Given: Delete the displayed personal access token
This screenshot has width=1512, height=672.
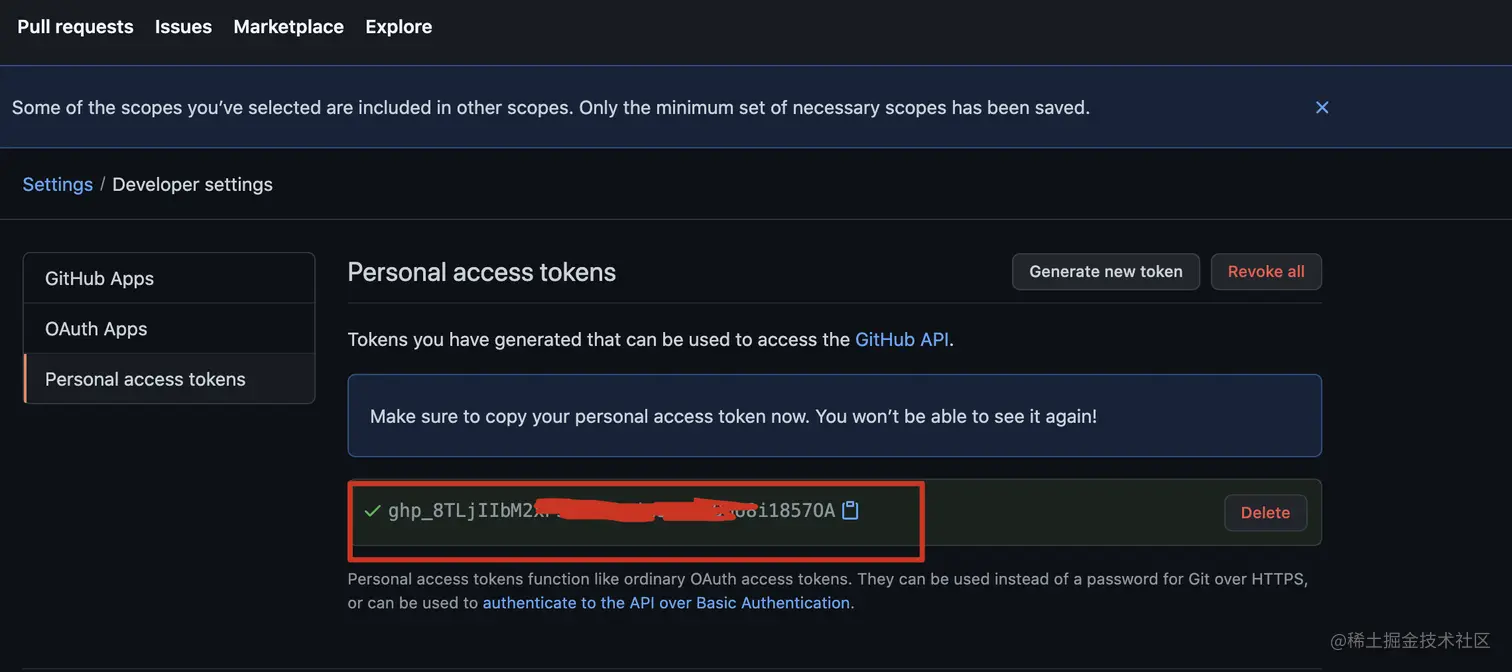Looking at the screenshot, I should point(1265,512).
